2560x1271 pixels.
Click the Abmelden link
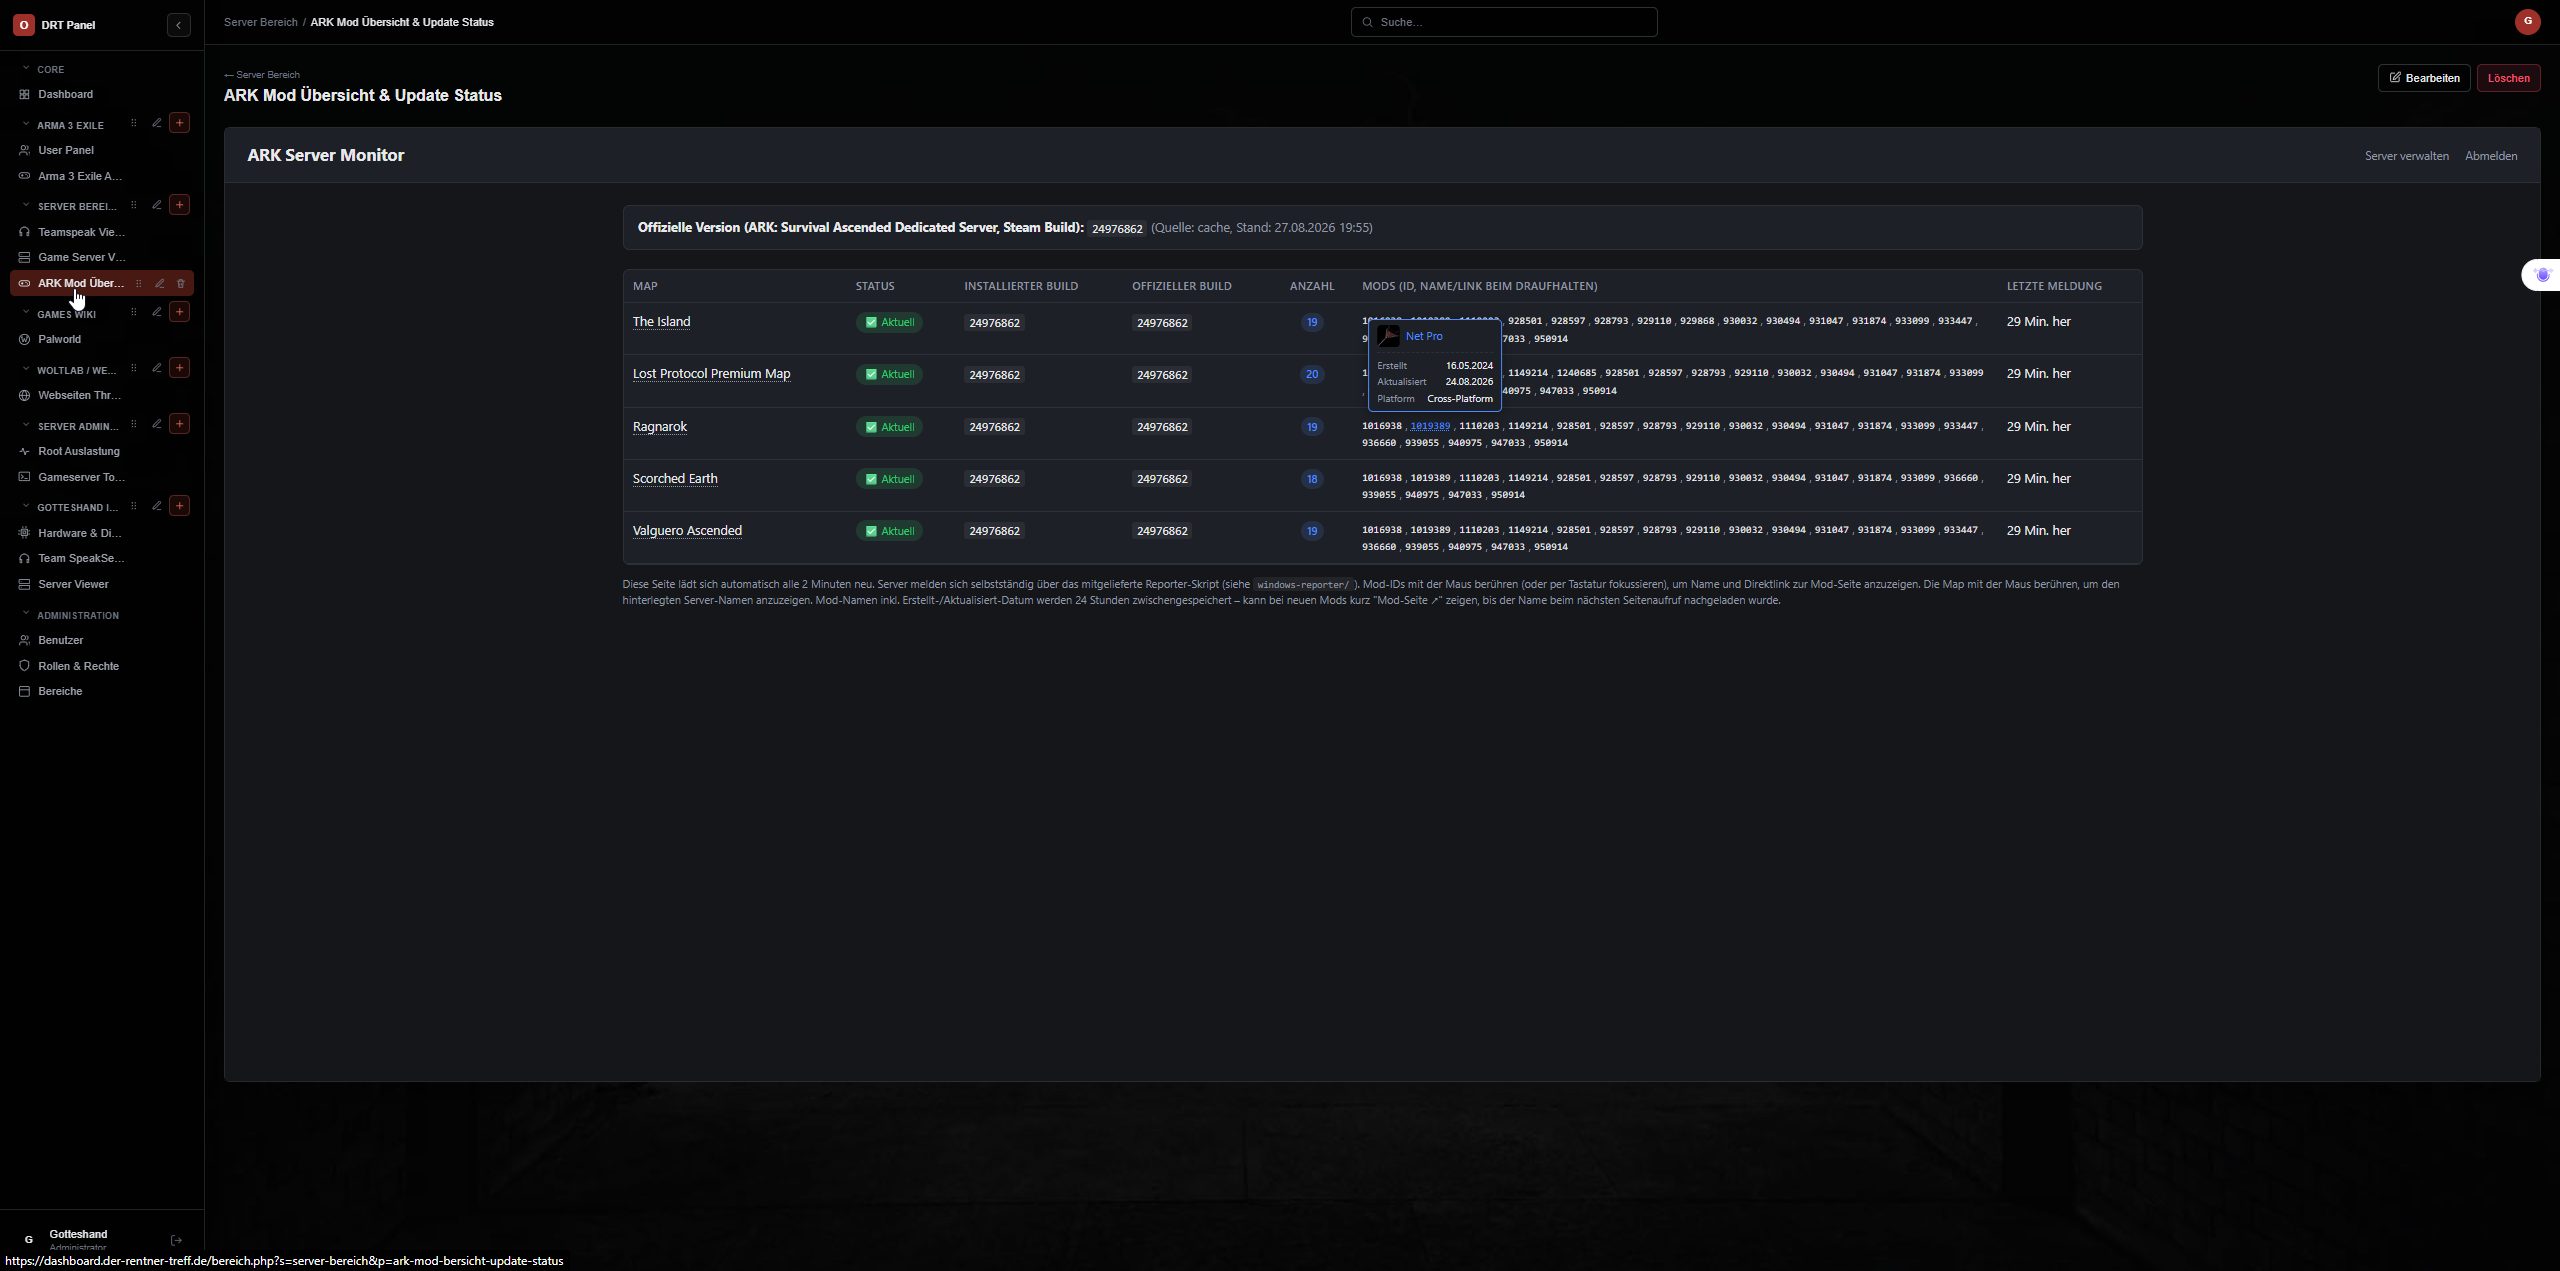click(2491, 156)
